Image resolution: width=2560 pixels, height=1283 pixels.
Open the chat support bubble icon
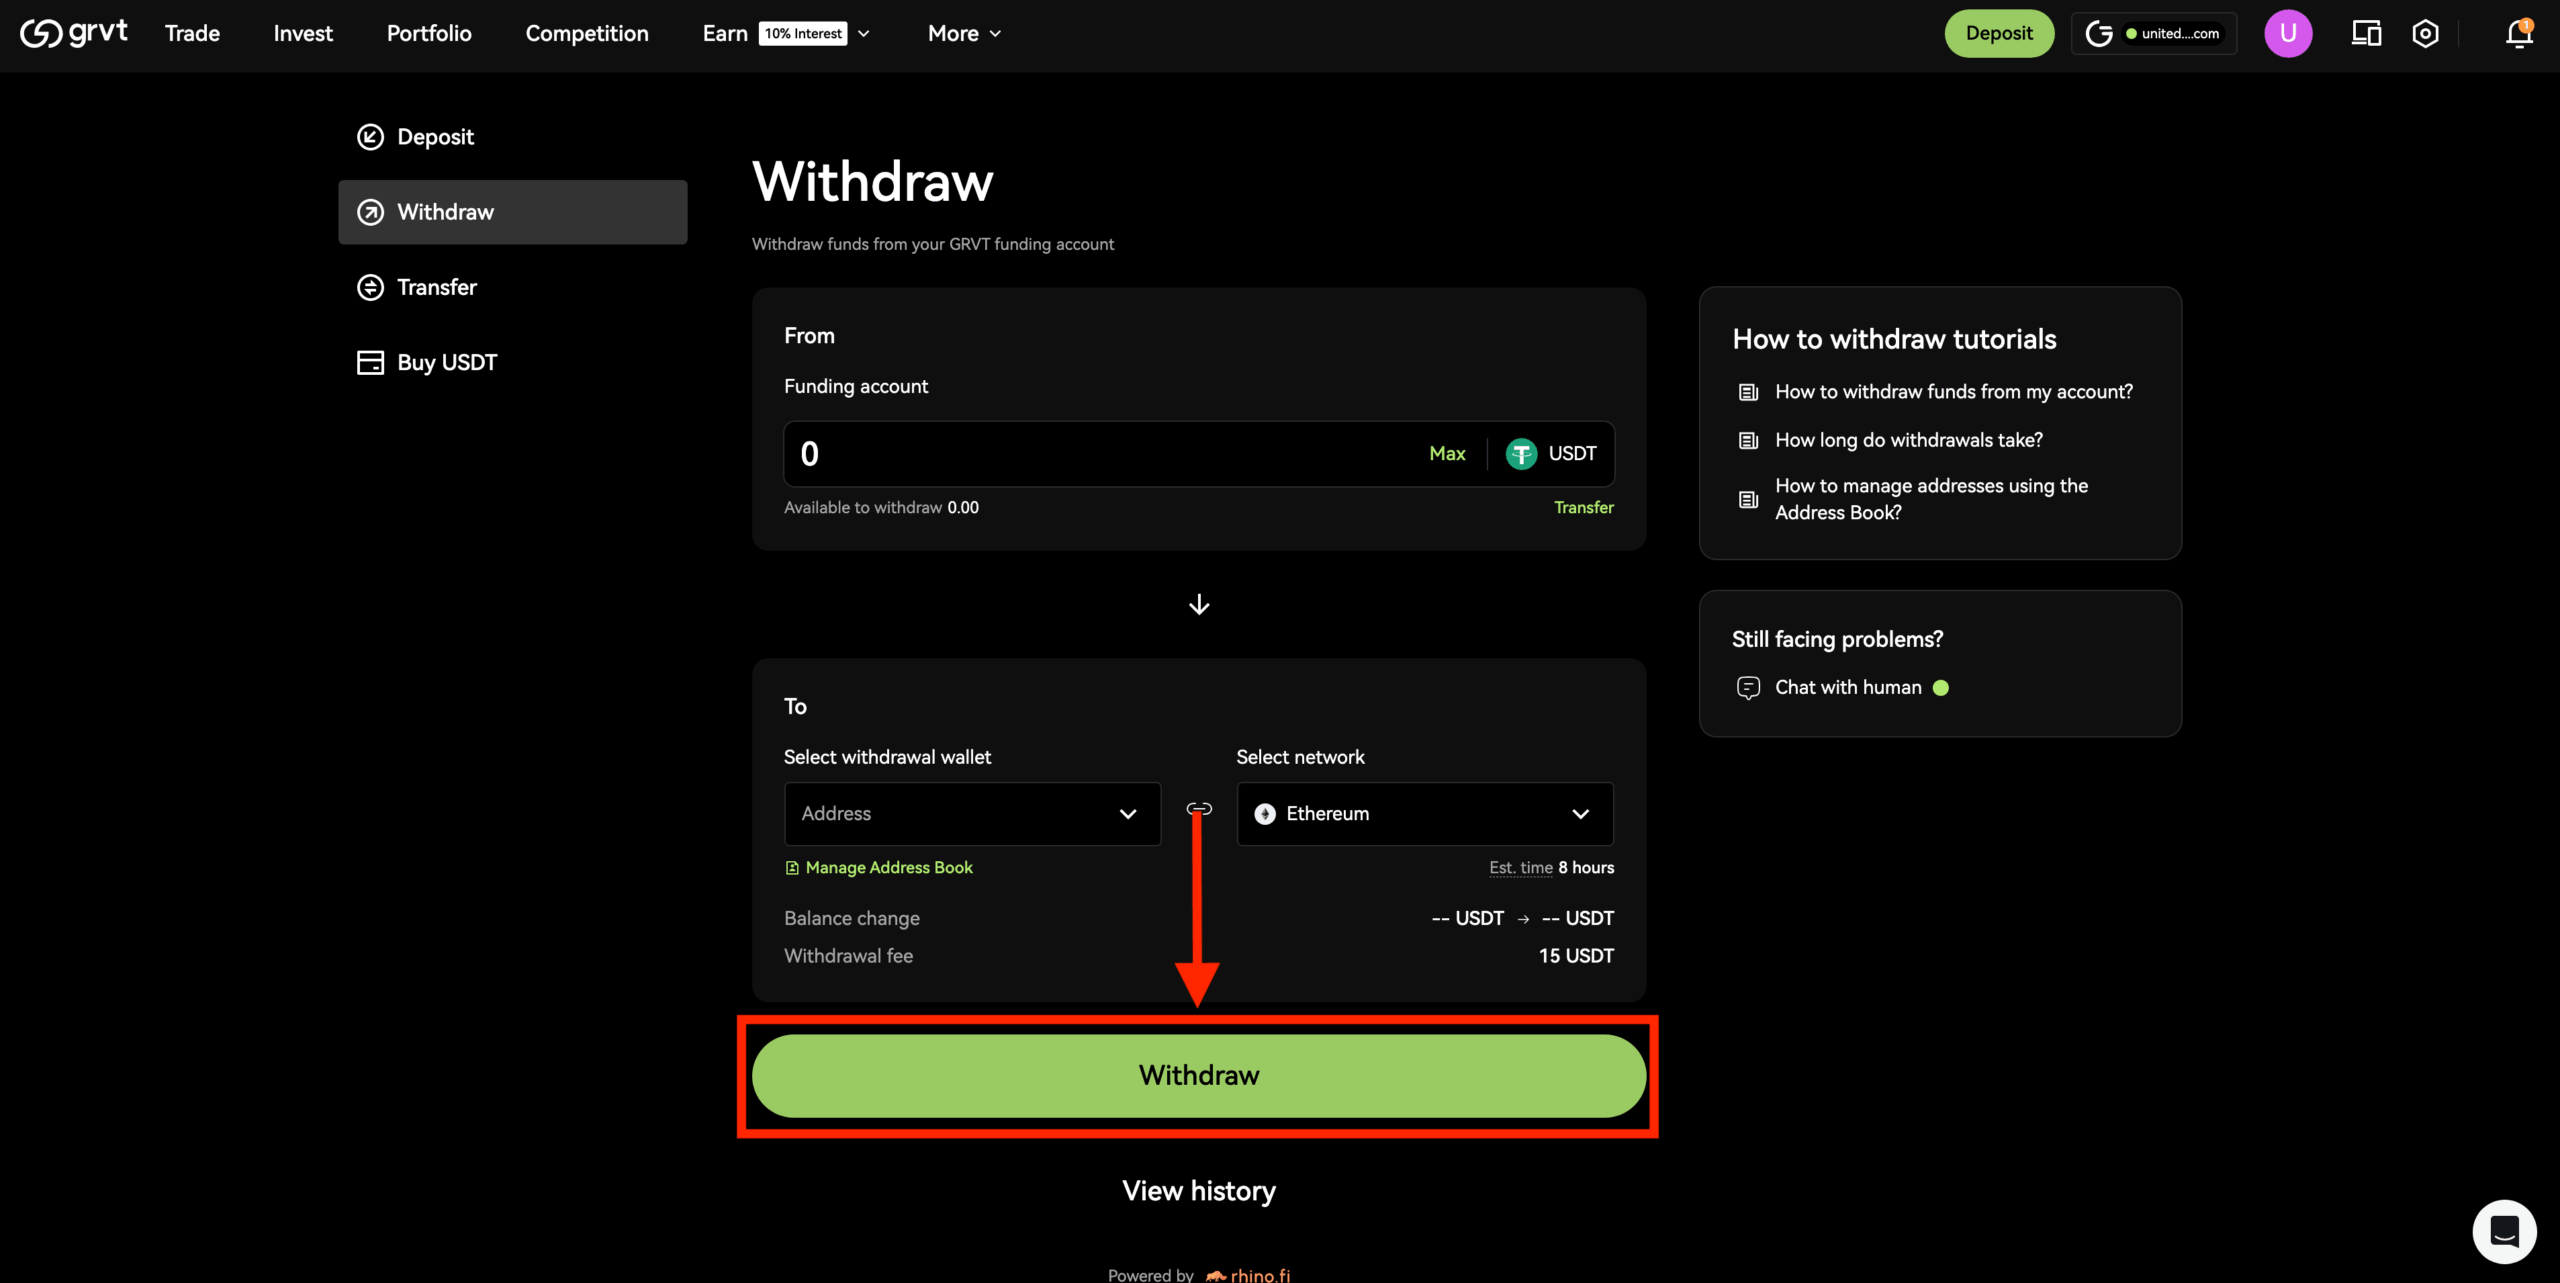click(x=2504, y=1231)
